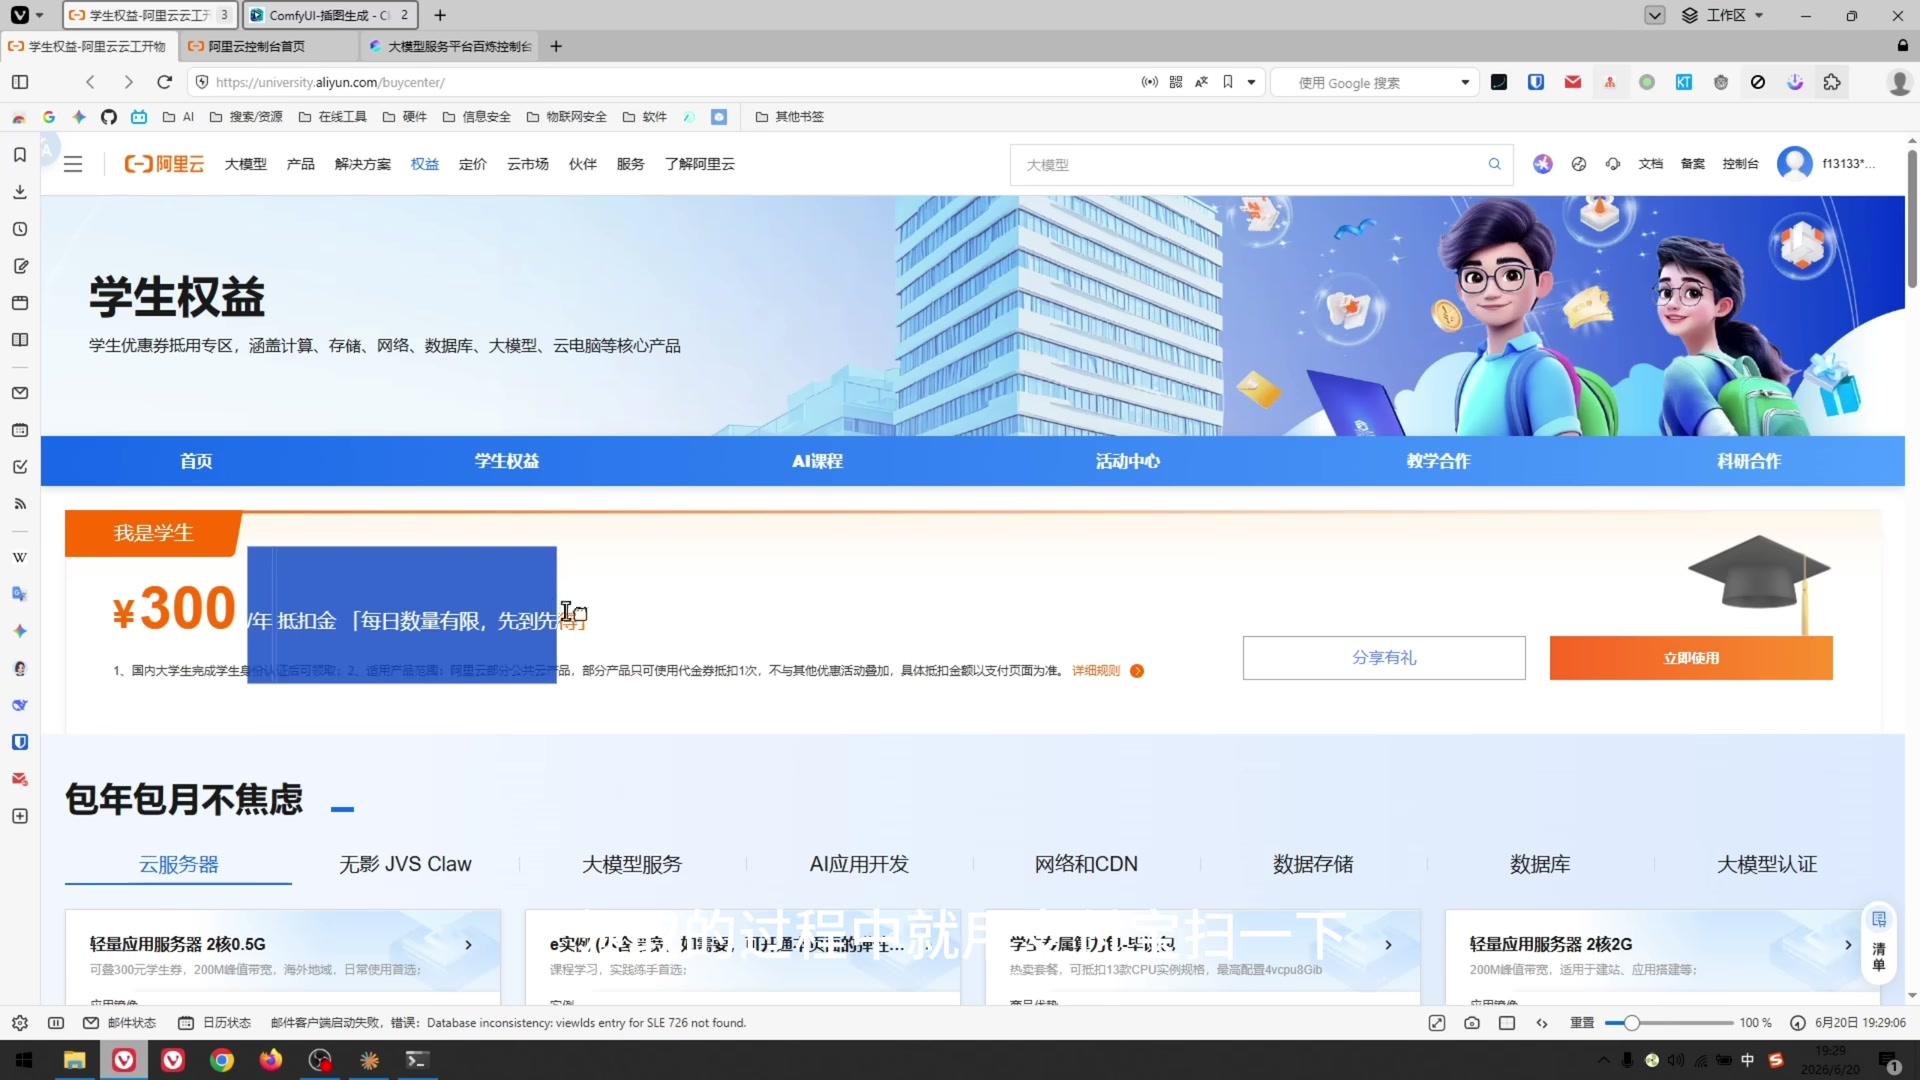
Task: Switch to the 阿里云控制台首页 tab
Action: coord(270,46)
